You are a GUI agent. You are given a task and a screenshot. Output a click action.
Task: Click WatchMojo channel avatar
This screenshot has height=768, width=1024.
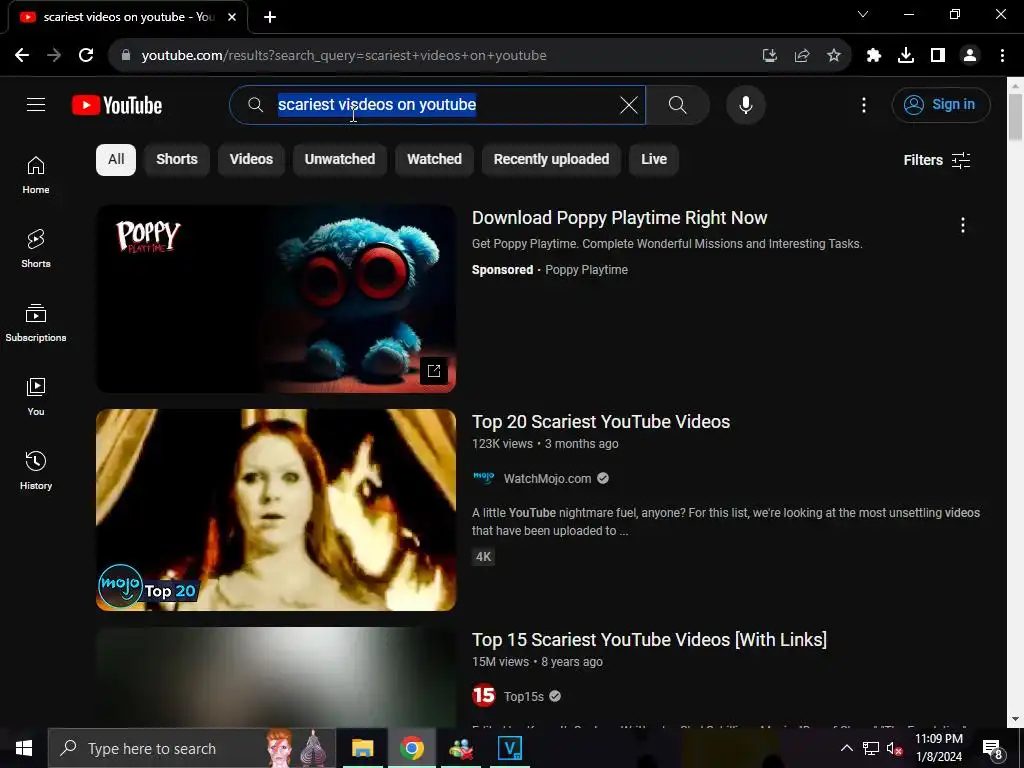(x=484, y=478)
